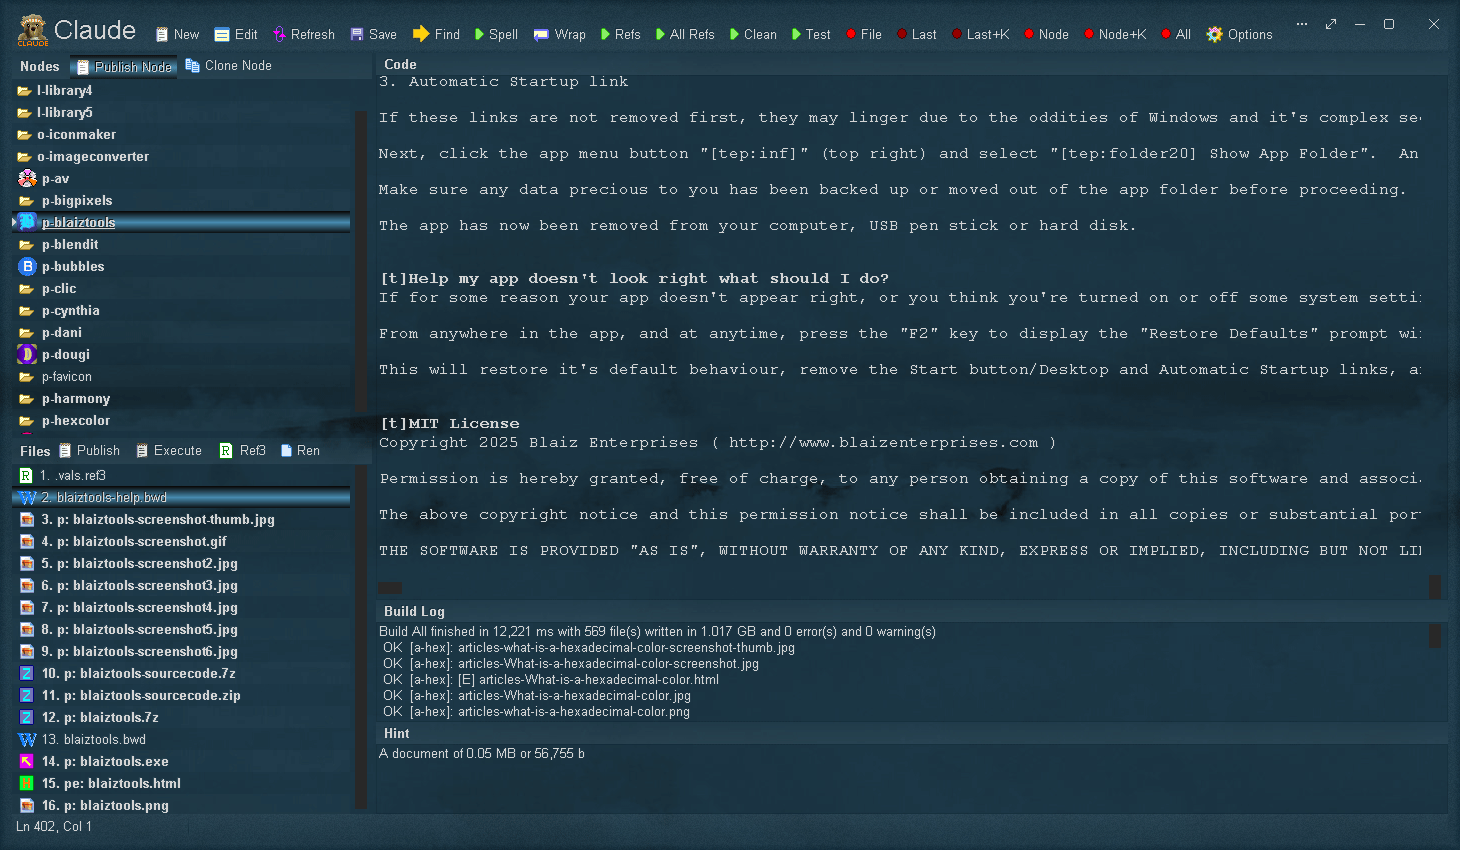Click the blaiztools.exe pink icon
The image size is (1460, 850).
27,761
